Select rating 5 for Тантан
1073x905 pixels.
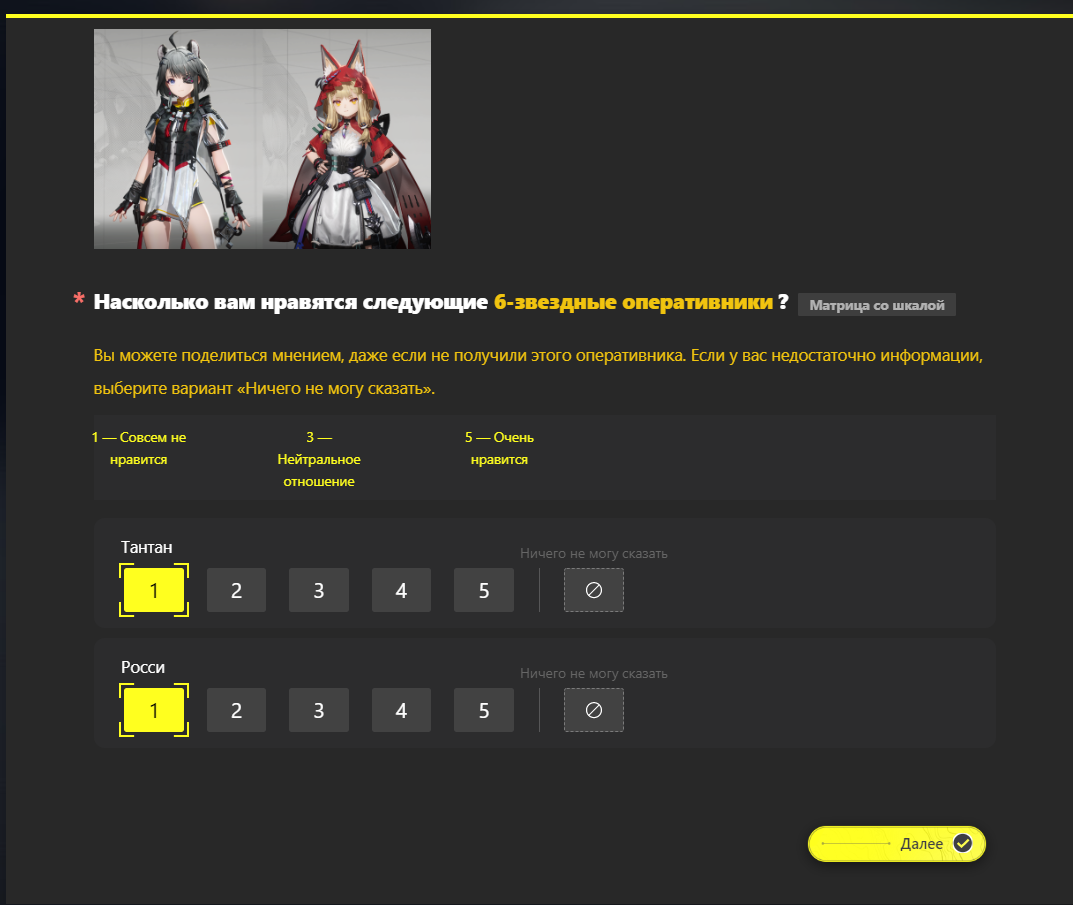click(x=484, y=590)
